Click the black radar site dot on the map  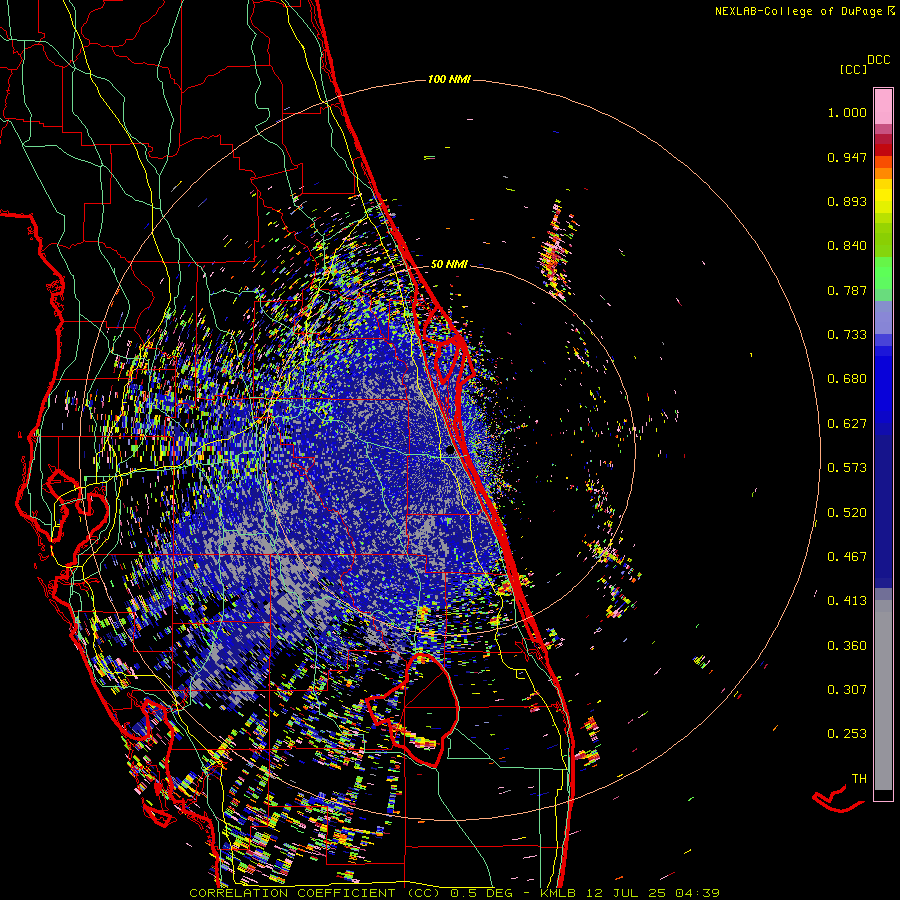pyautogui.click(x=449, y=451)
